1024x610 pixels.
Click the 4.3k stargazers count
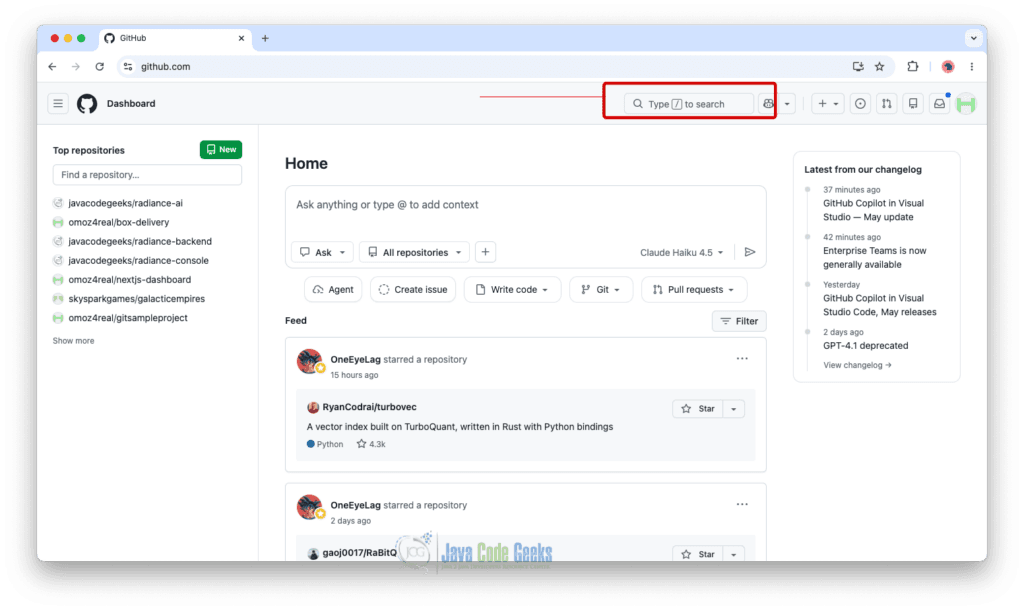pyautogui.click(x=371, y=444)
